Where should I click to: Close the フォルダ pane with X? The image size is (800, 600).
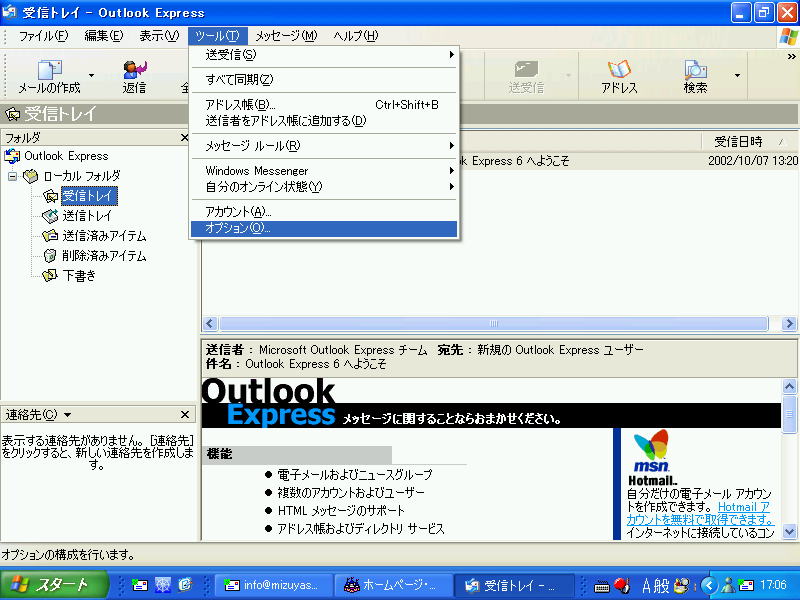tap(185, 138)
